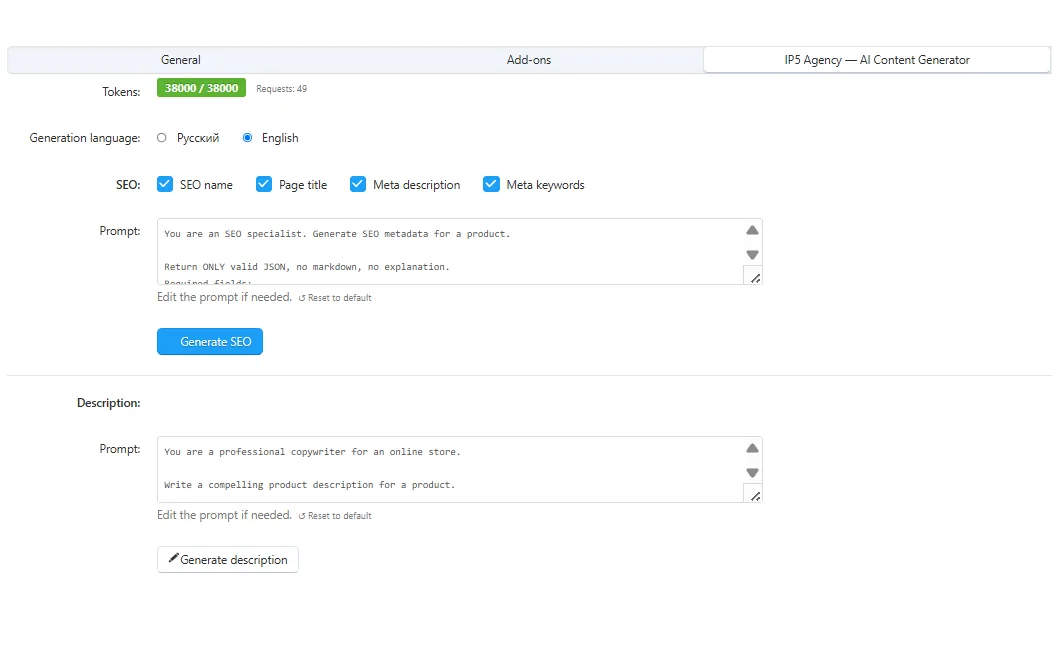Click the 'Requests: 49' text
Image resolution: width=1052 pixels, height=656 pixels.
(x=282, y=89)
